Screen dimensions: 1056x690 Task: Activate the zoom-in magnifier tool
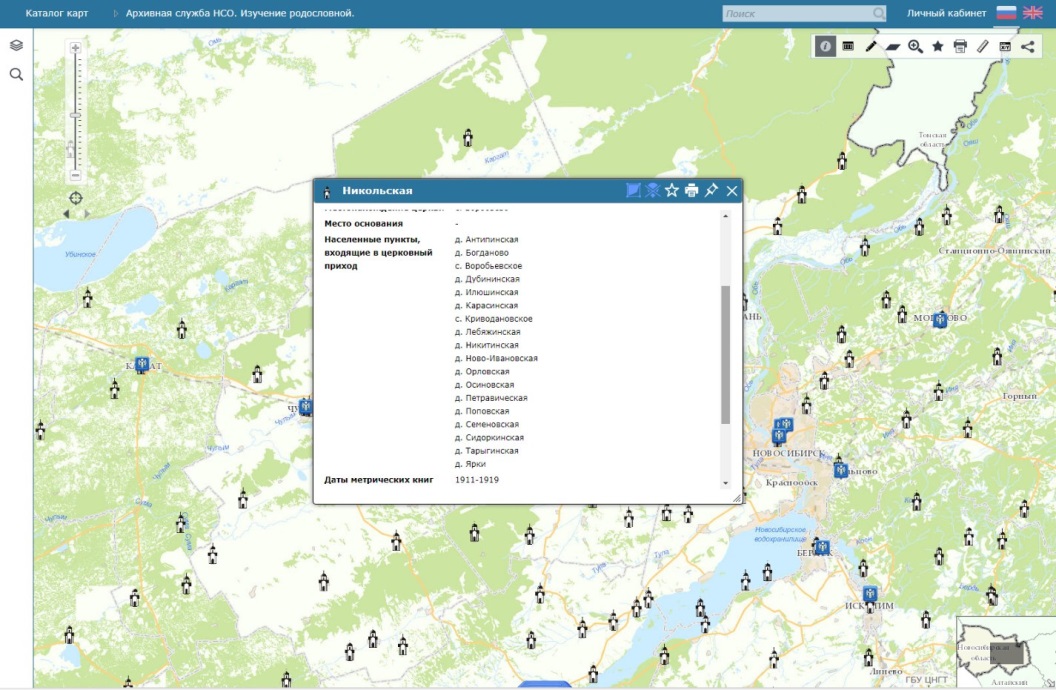coord(915,46)
